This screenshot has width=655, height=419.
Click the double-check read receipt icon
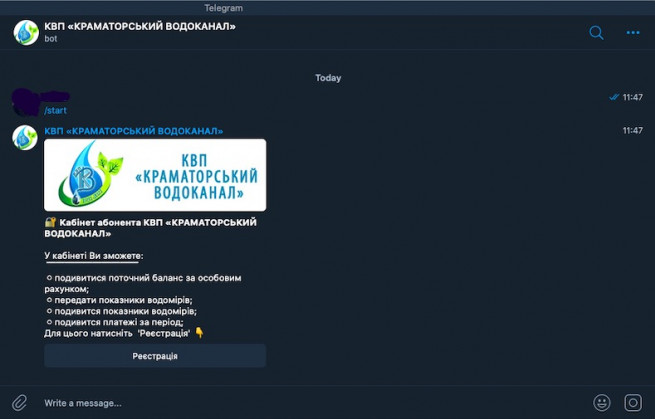click(614, 97)
